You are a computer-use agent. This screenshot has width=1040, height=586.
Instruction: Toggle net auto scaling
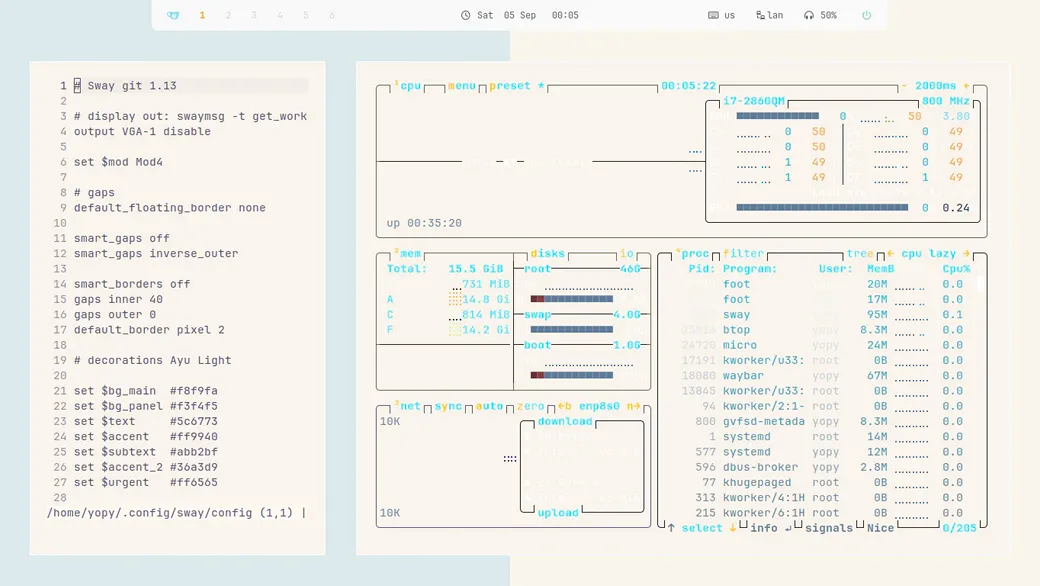489,406
